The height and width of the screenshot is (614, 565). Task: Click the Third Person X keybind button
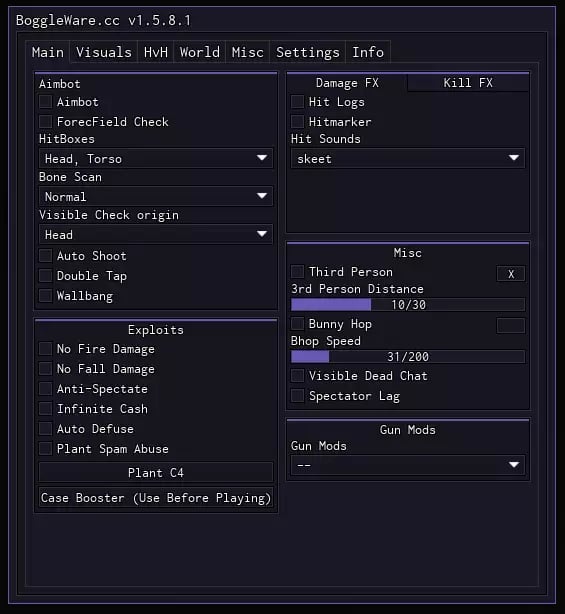point(511,274)
